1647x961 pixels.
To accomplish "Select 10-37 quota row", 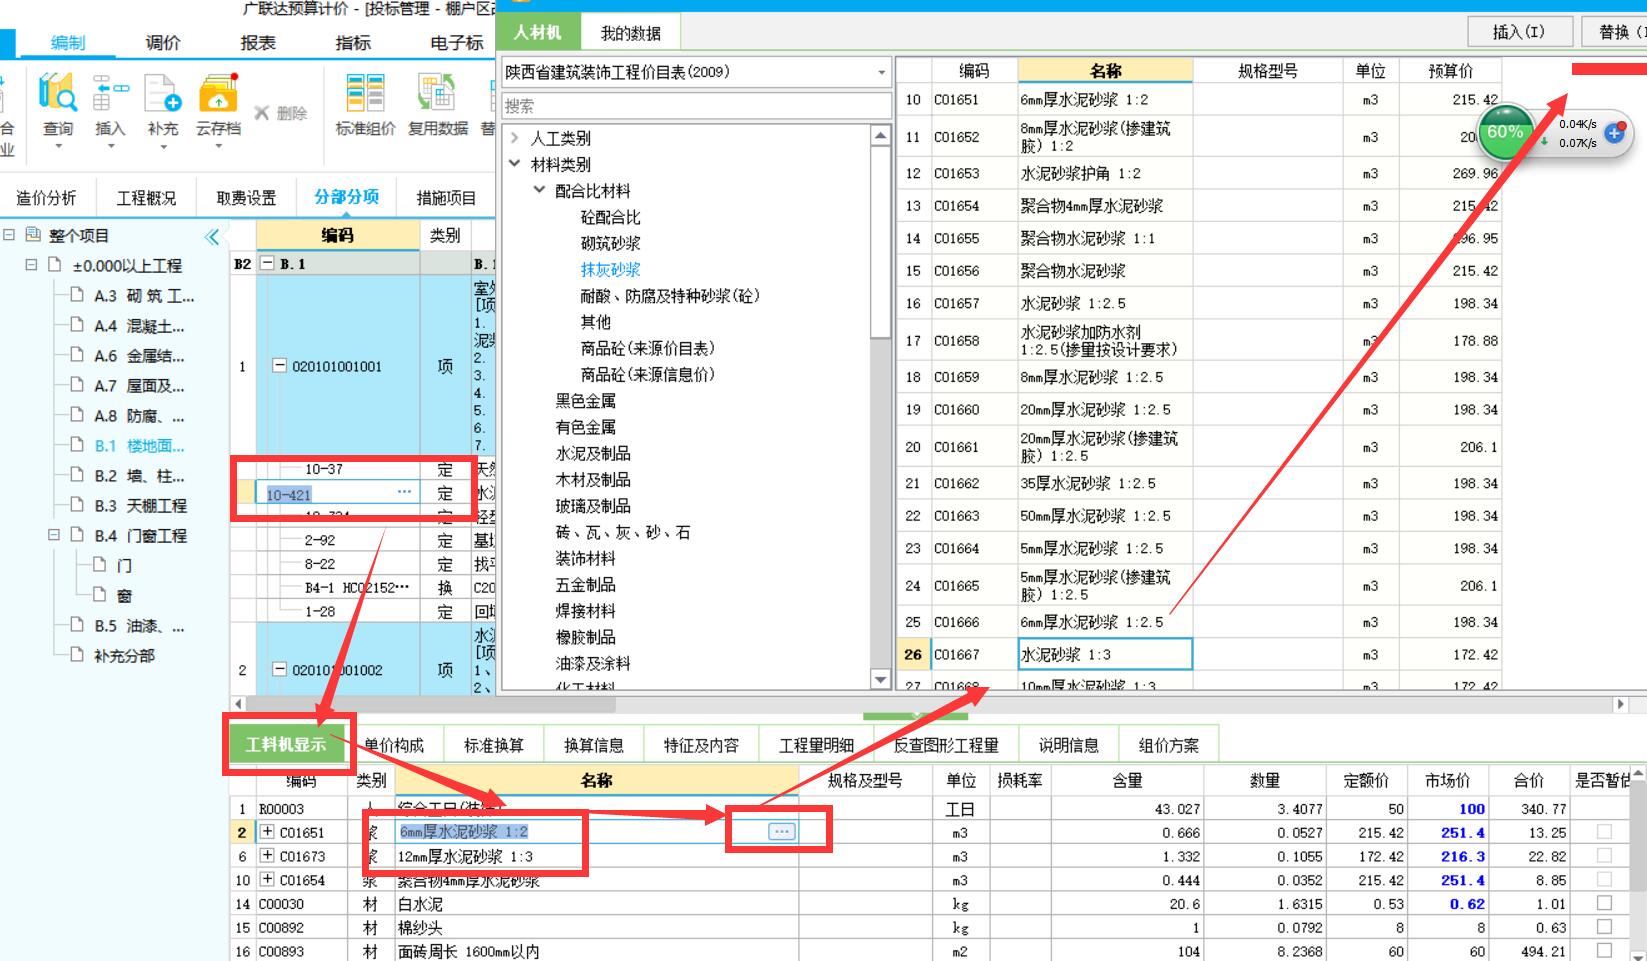I will pos(323,469).
